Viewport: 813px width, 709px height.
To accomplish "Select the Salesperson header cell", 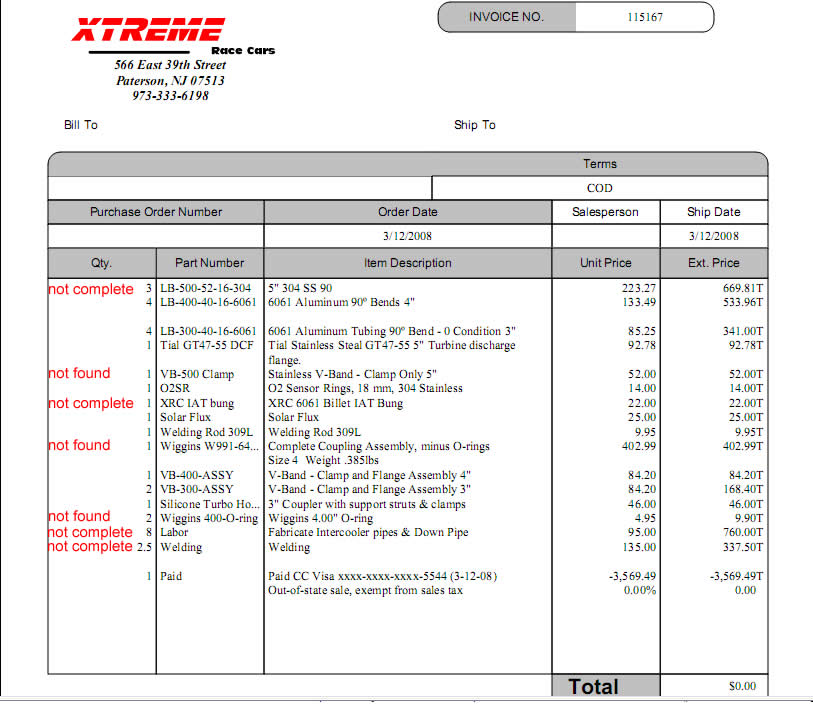I will pyautogui.click(x=605, y=212).
